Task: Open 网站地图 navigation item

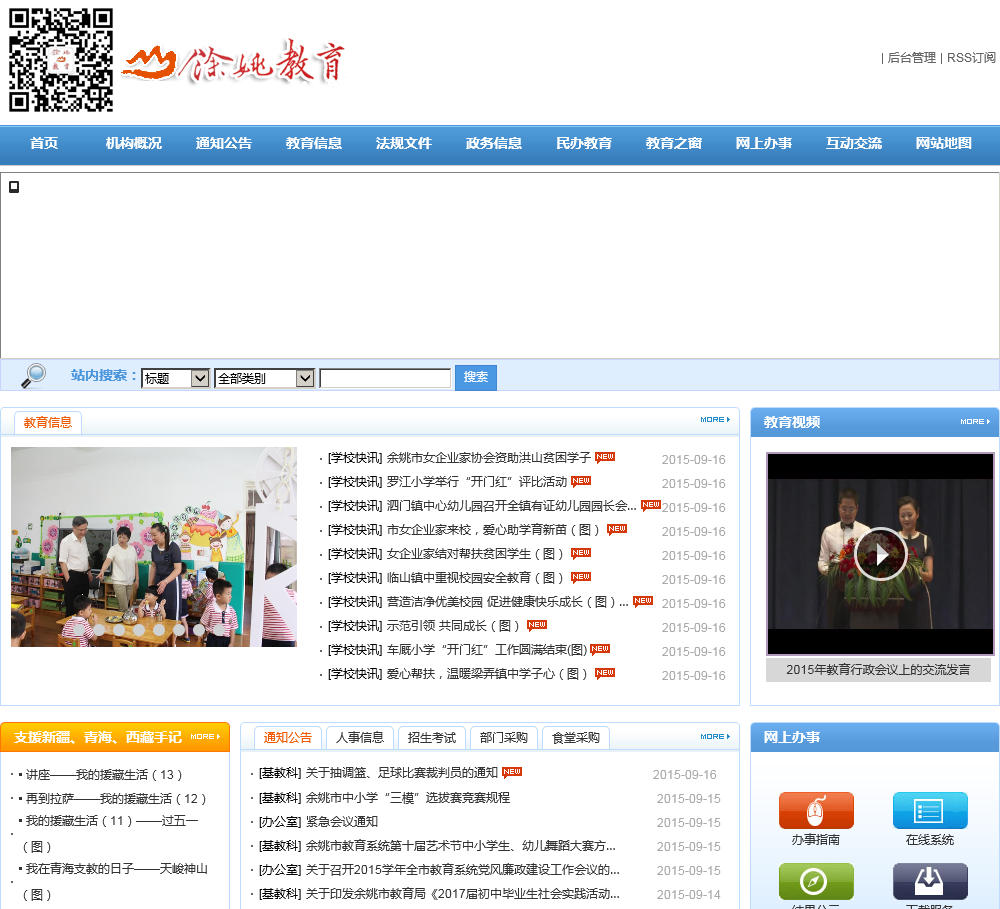Action: (943, 144)
